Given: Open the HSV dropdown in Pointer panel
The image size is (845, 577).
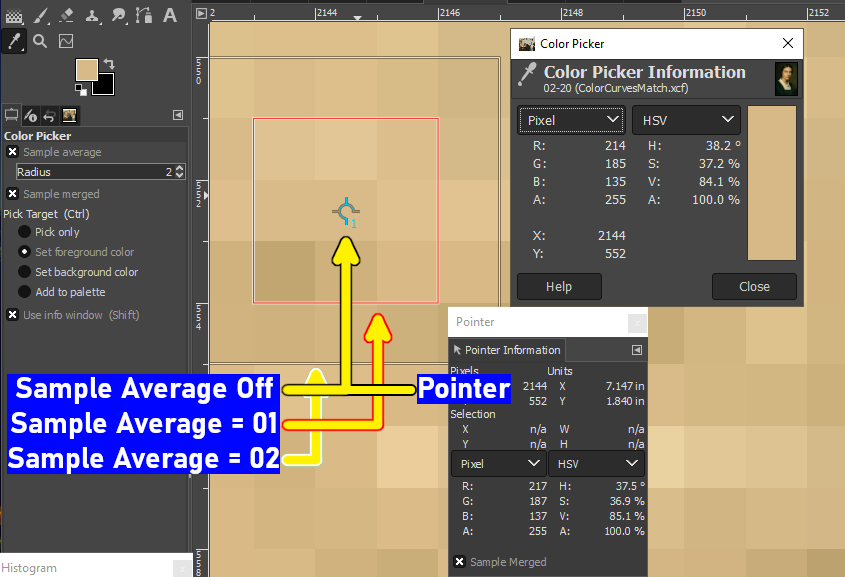Looking at the screenshot, I should (596, 464).
